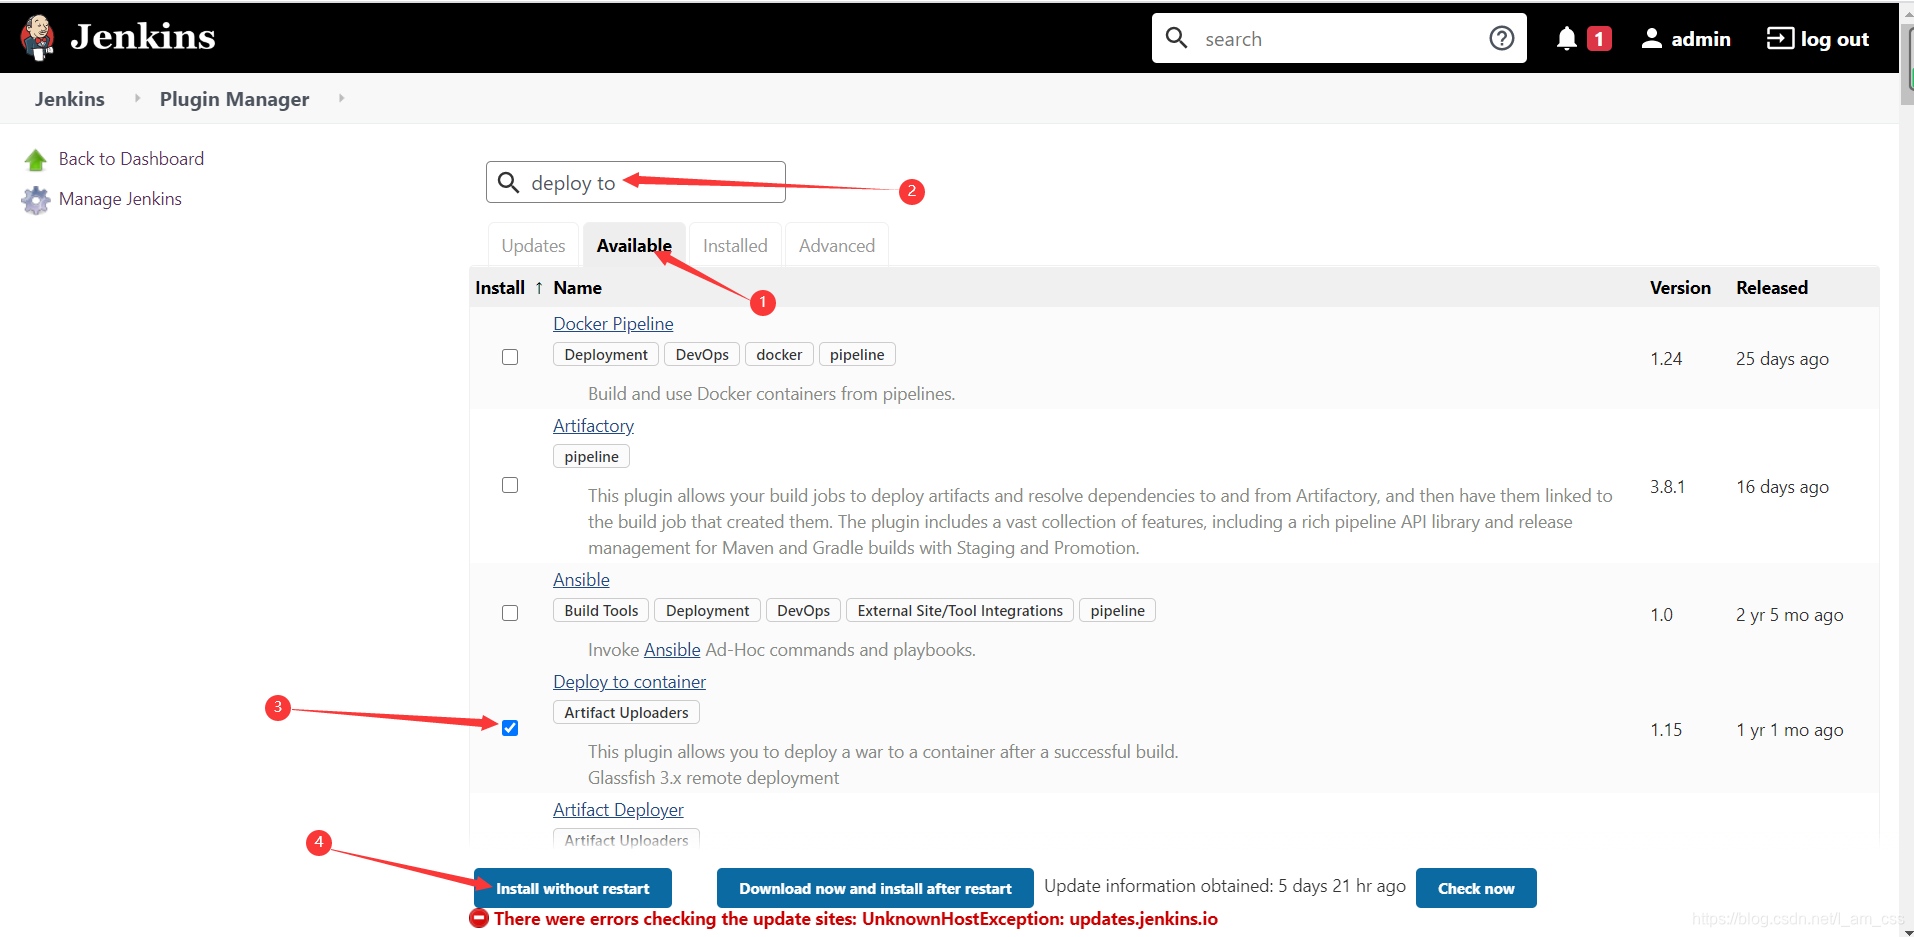This screenshot has width=1914, height=937.
Task: Click the admin user icon
Action: [1651, 39]
